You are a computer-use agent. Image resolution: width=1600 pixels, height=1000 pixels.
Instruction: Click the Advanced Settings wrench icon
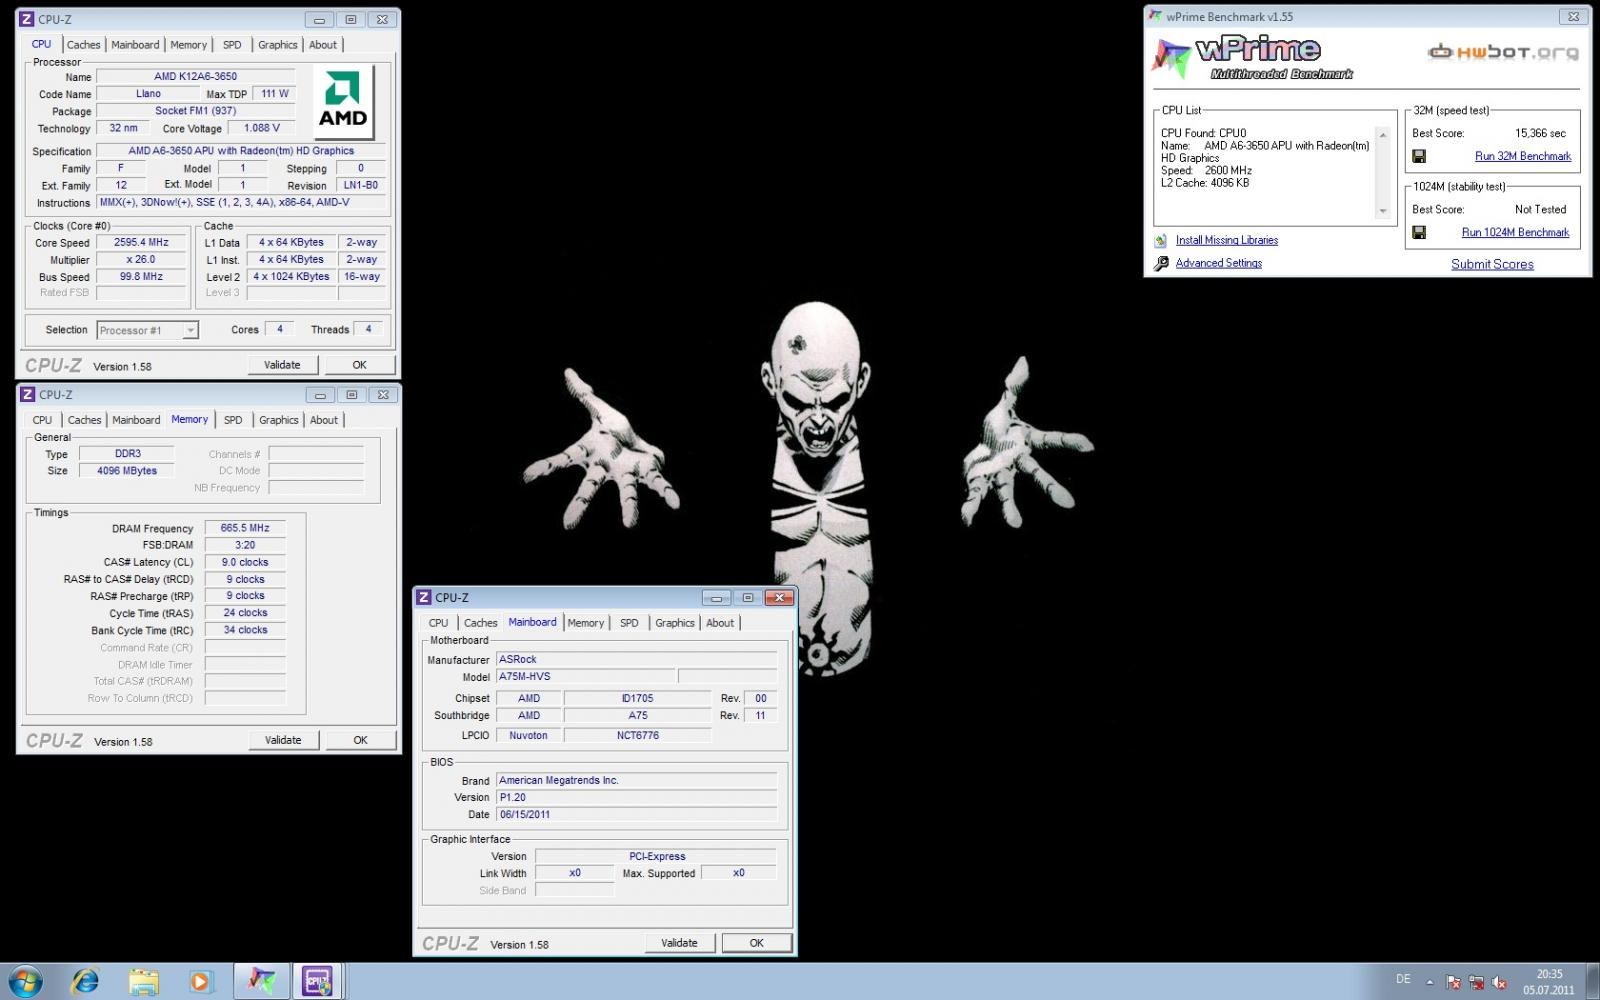[x=1160, y=263]
